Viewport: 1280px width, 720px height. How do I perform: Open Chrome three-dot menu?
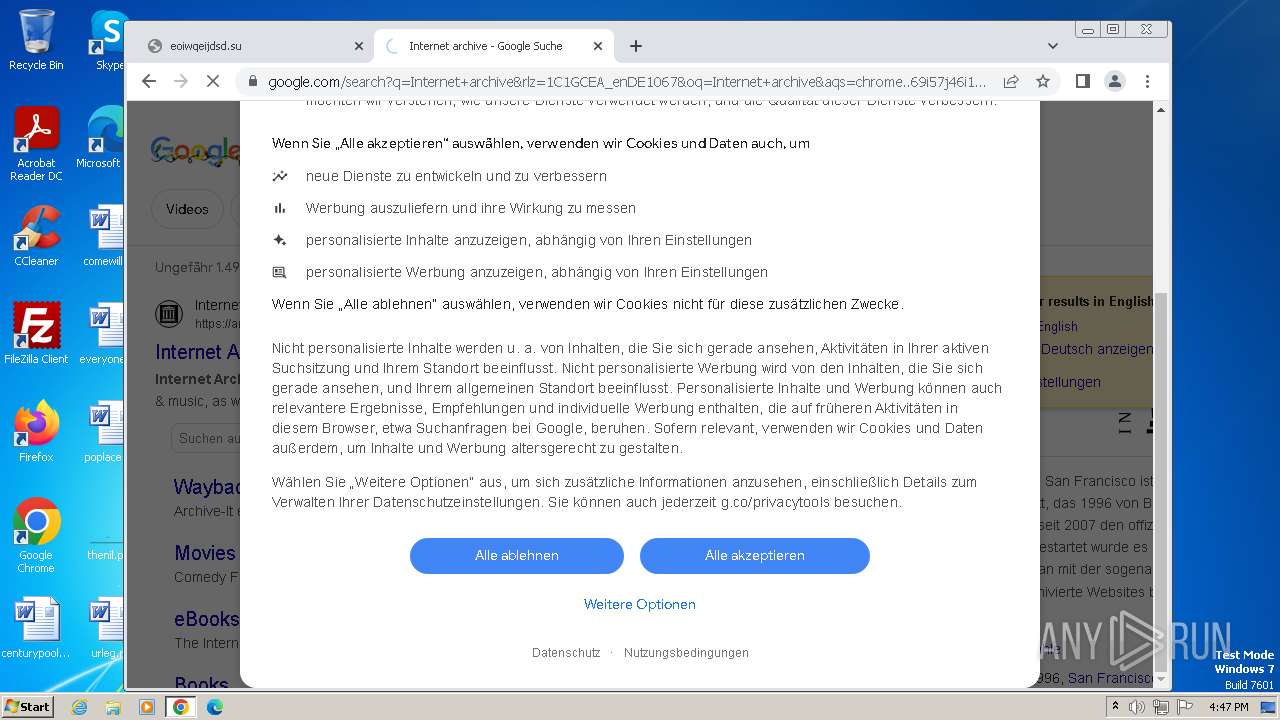(1147, 81)
